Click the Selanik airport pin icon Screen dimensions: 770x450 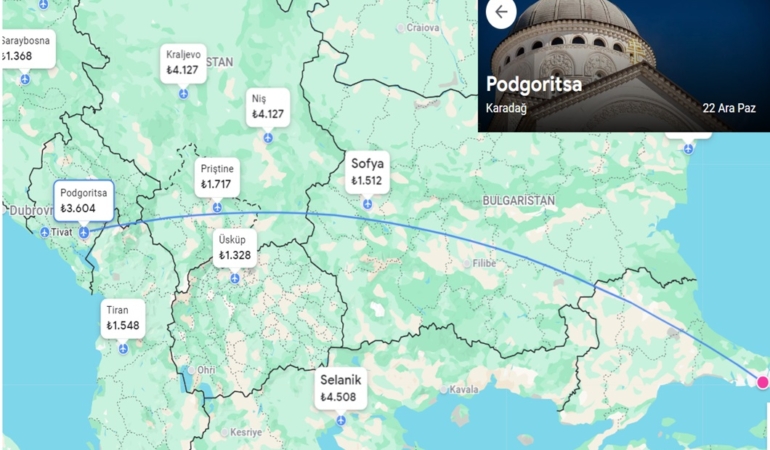[341, 421]
